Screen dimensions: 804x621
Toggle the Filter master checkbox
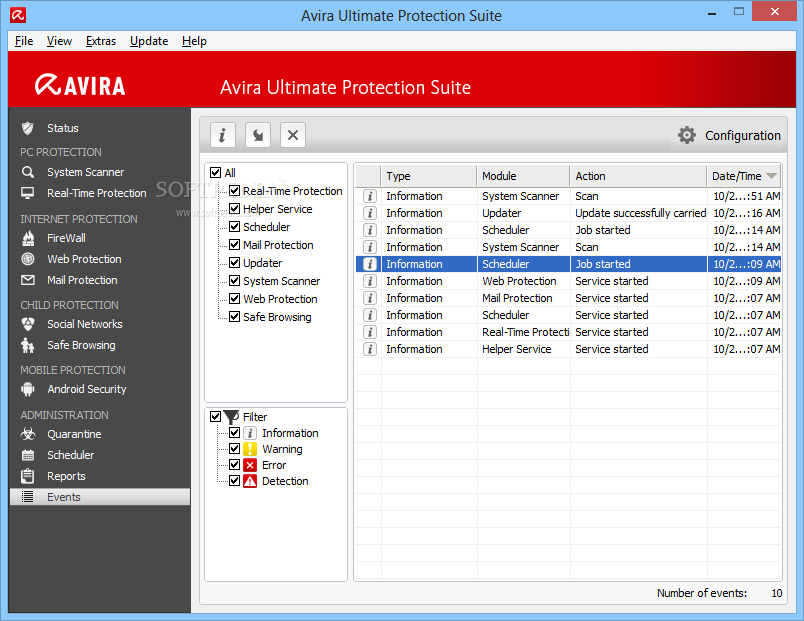click(215, 417)
